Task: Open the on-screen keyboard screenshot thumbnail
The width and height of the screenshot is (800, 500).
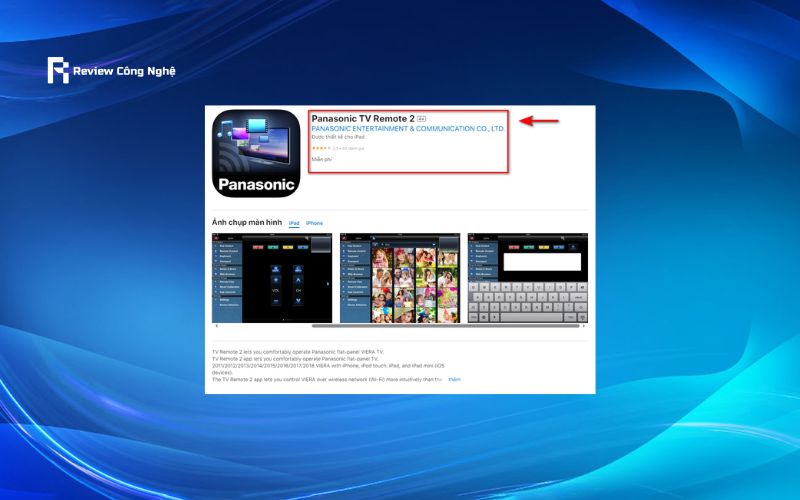Action: 528,278
